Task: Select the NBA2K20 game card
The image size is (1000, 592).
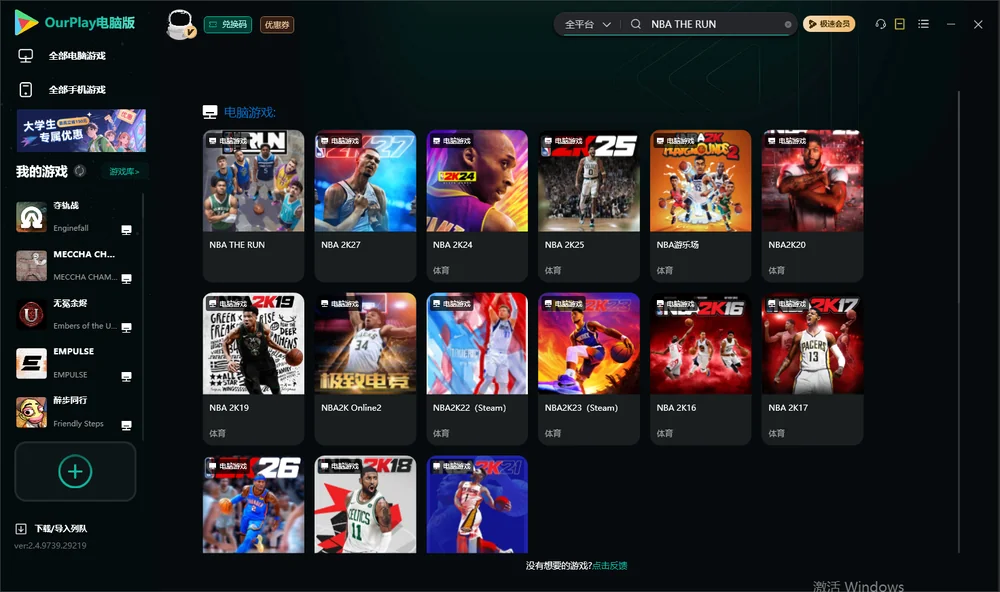Action: point(812,206)
